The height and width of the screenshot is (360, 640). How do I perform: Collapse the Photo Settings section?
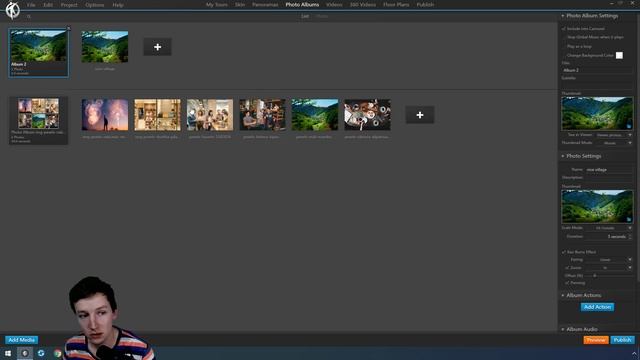point(563,156)
